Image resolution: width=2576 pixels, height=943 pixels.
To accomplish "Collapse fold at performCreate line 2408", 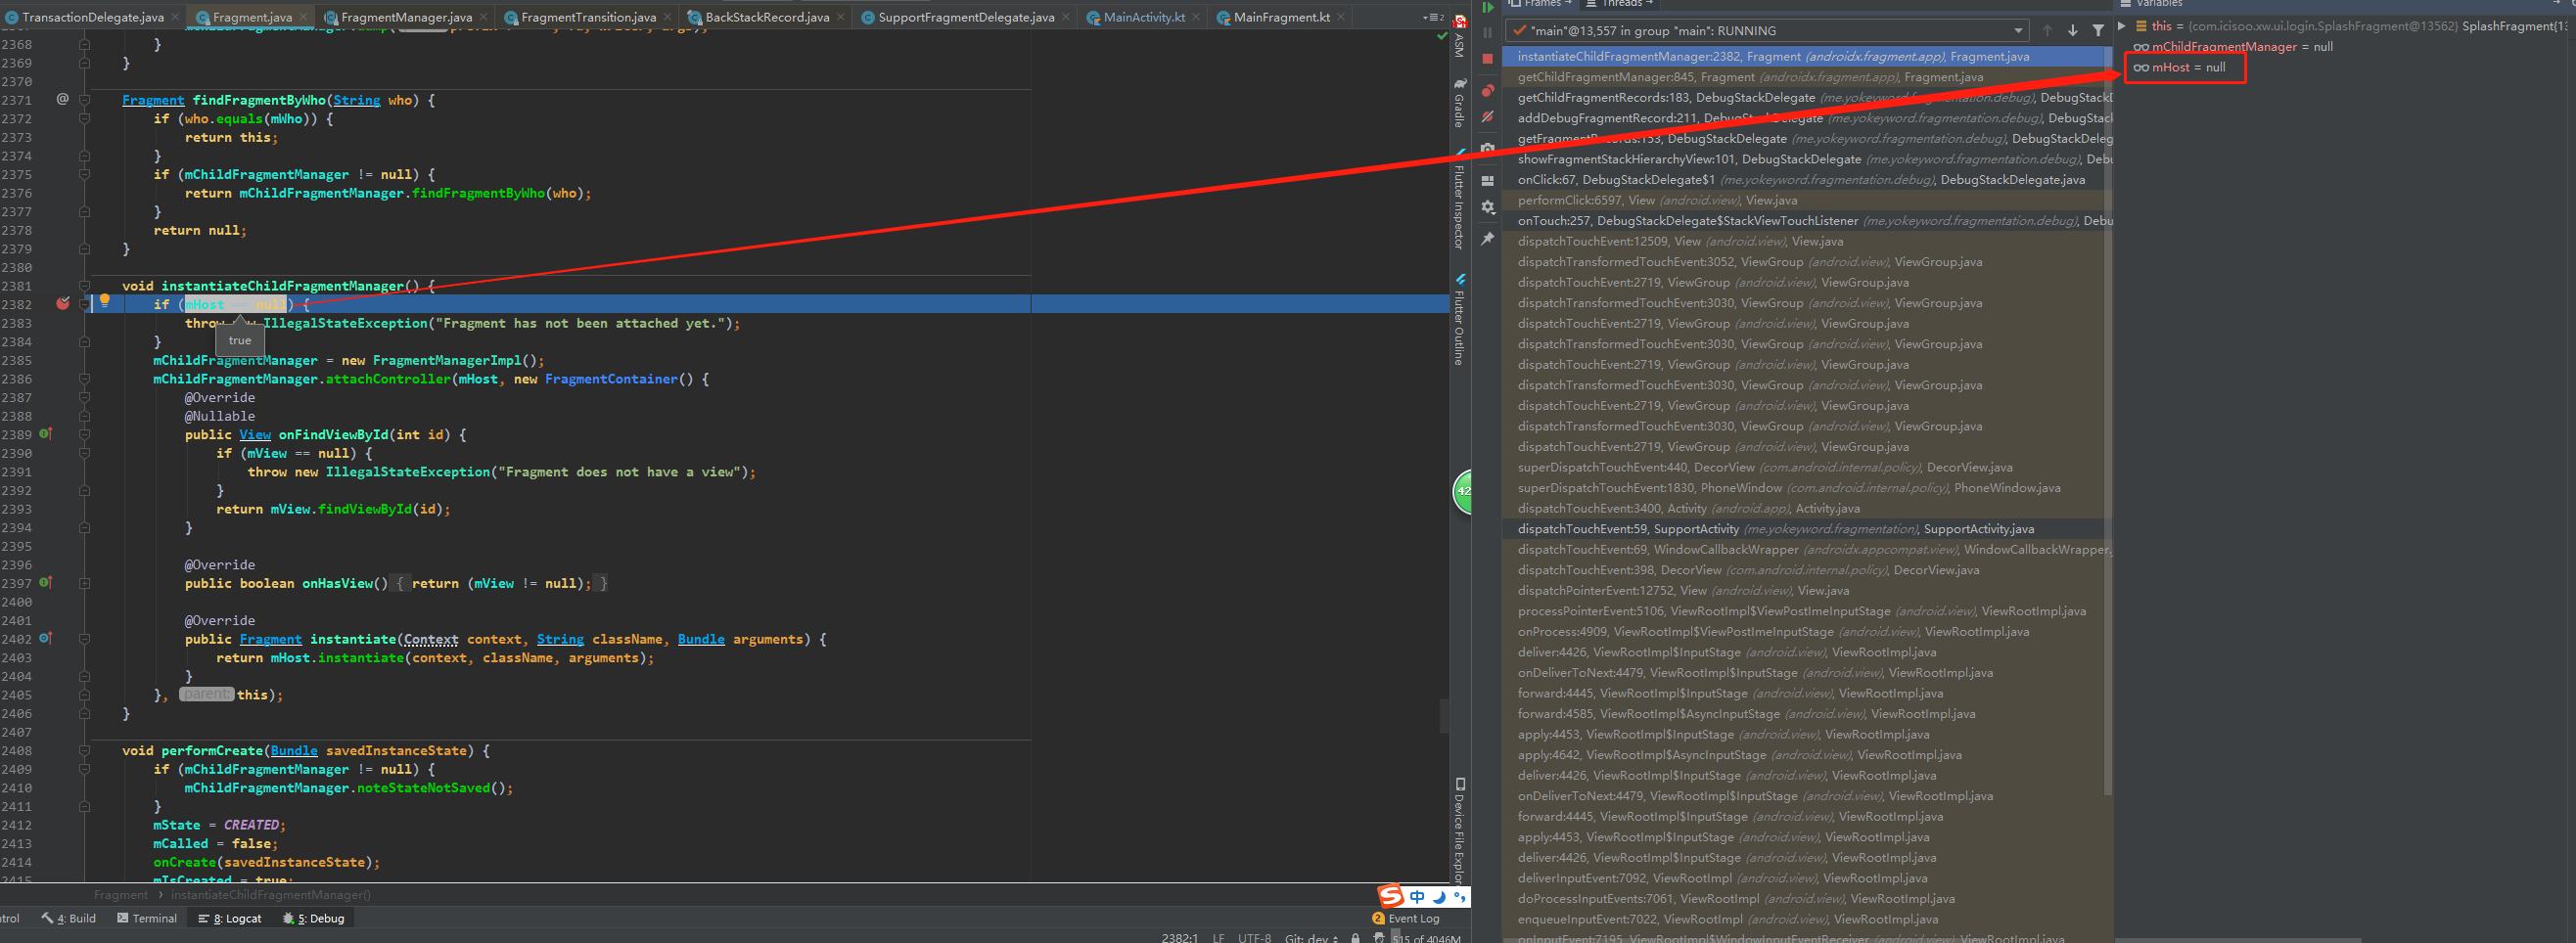I will [x=85, y=751].
